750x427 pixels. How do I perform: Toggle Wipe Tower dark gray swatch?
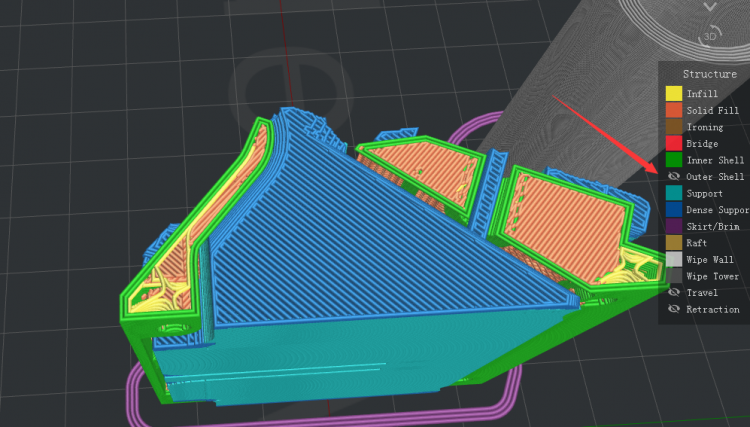pyautogui.click(x=673, y=276)
